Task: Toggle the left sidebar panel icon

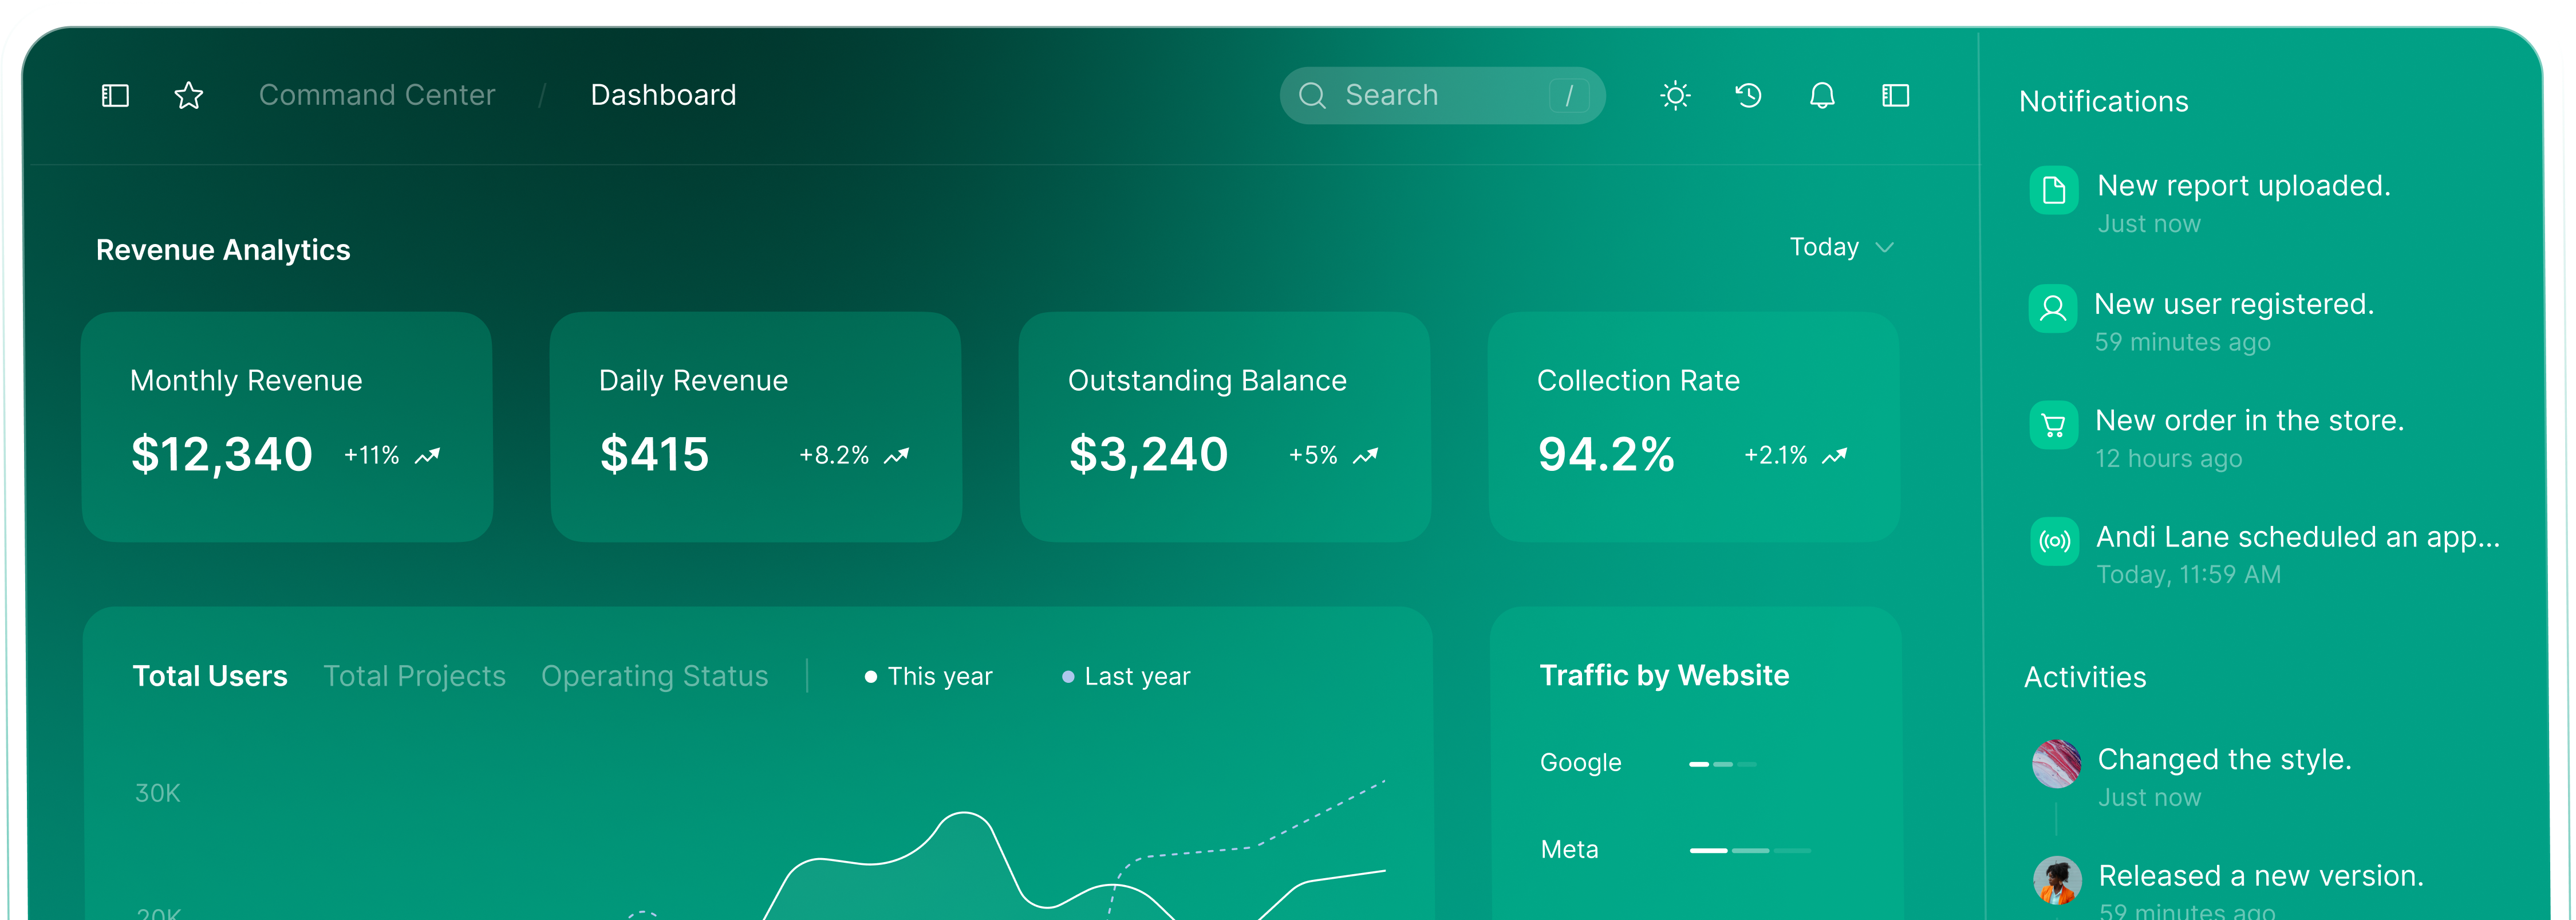Action: tap(114, 95)
